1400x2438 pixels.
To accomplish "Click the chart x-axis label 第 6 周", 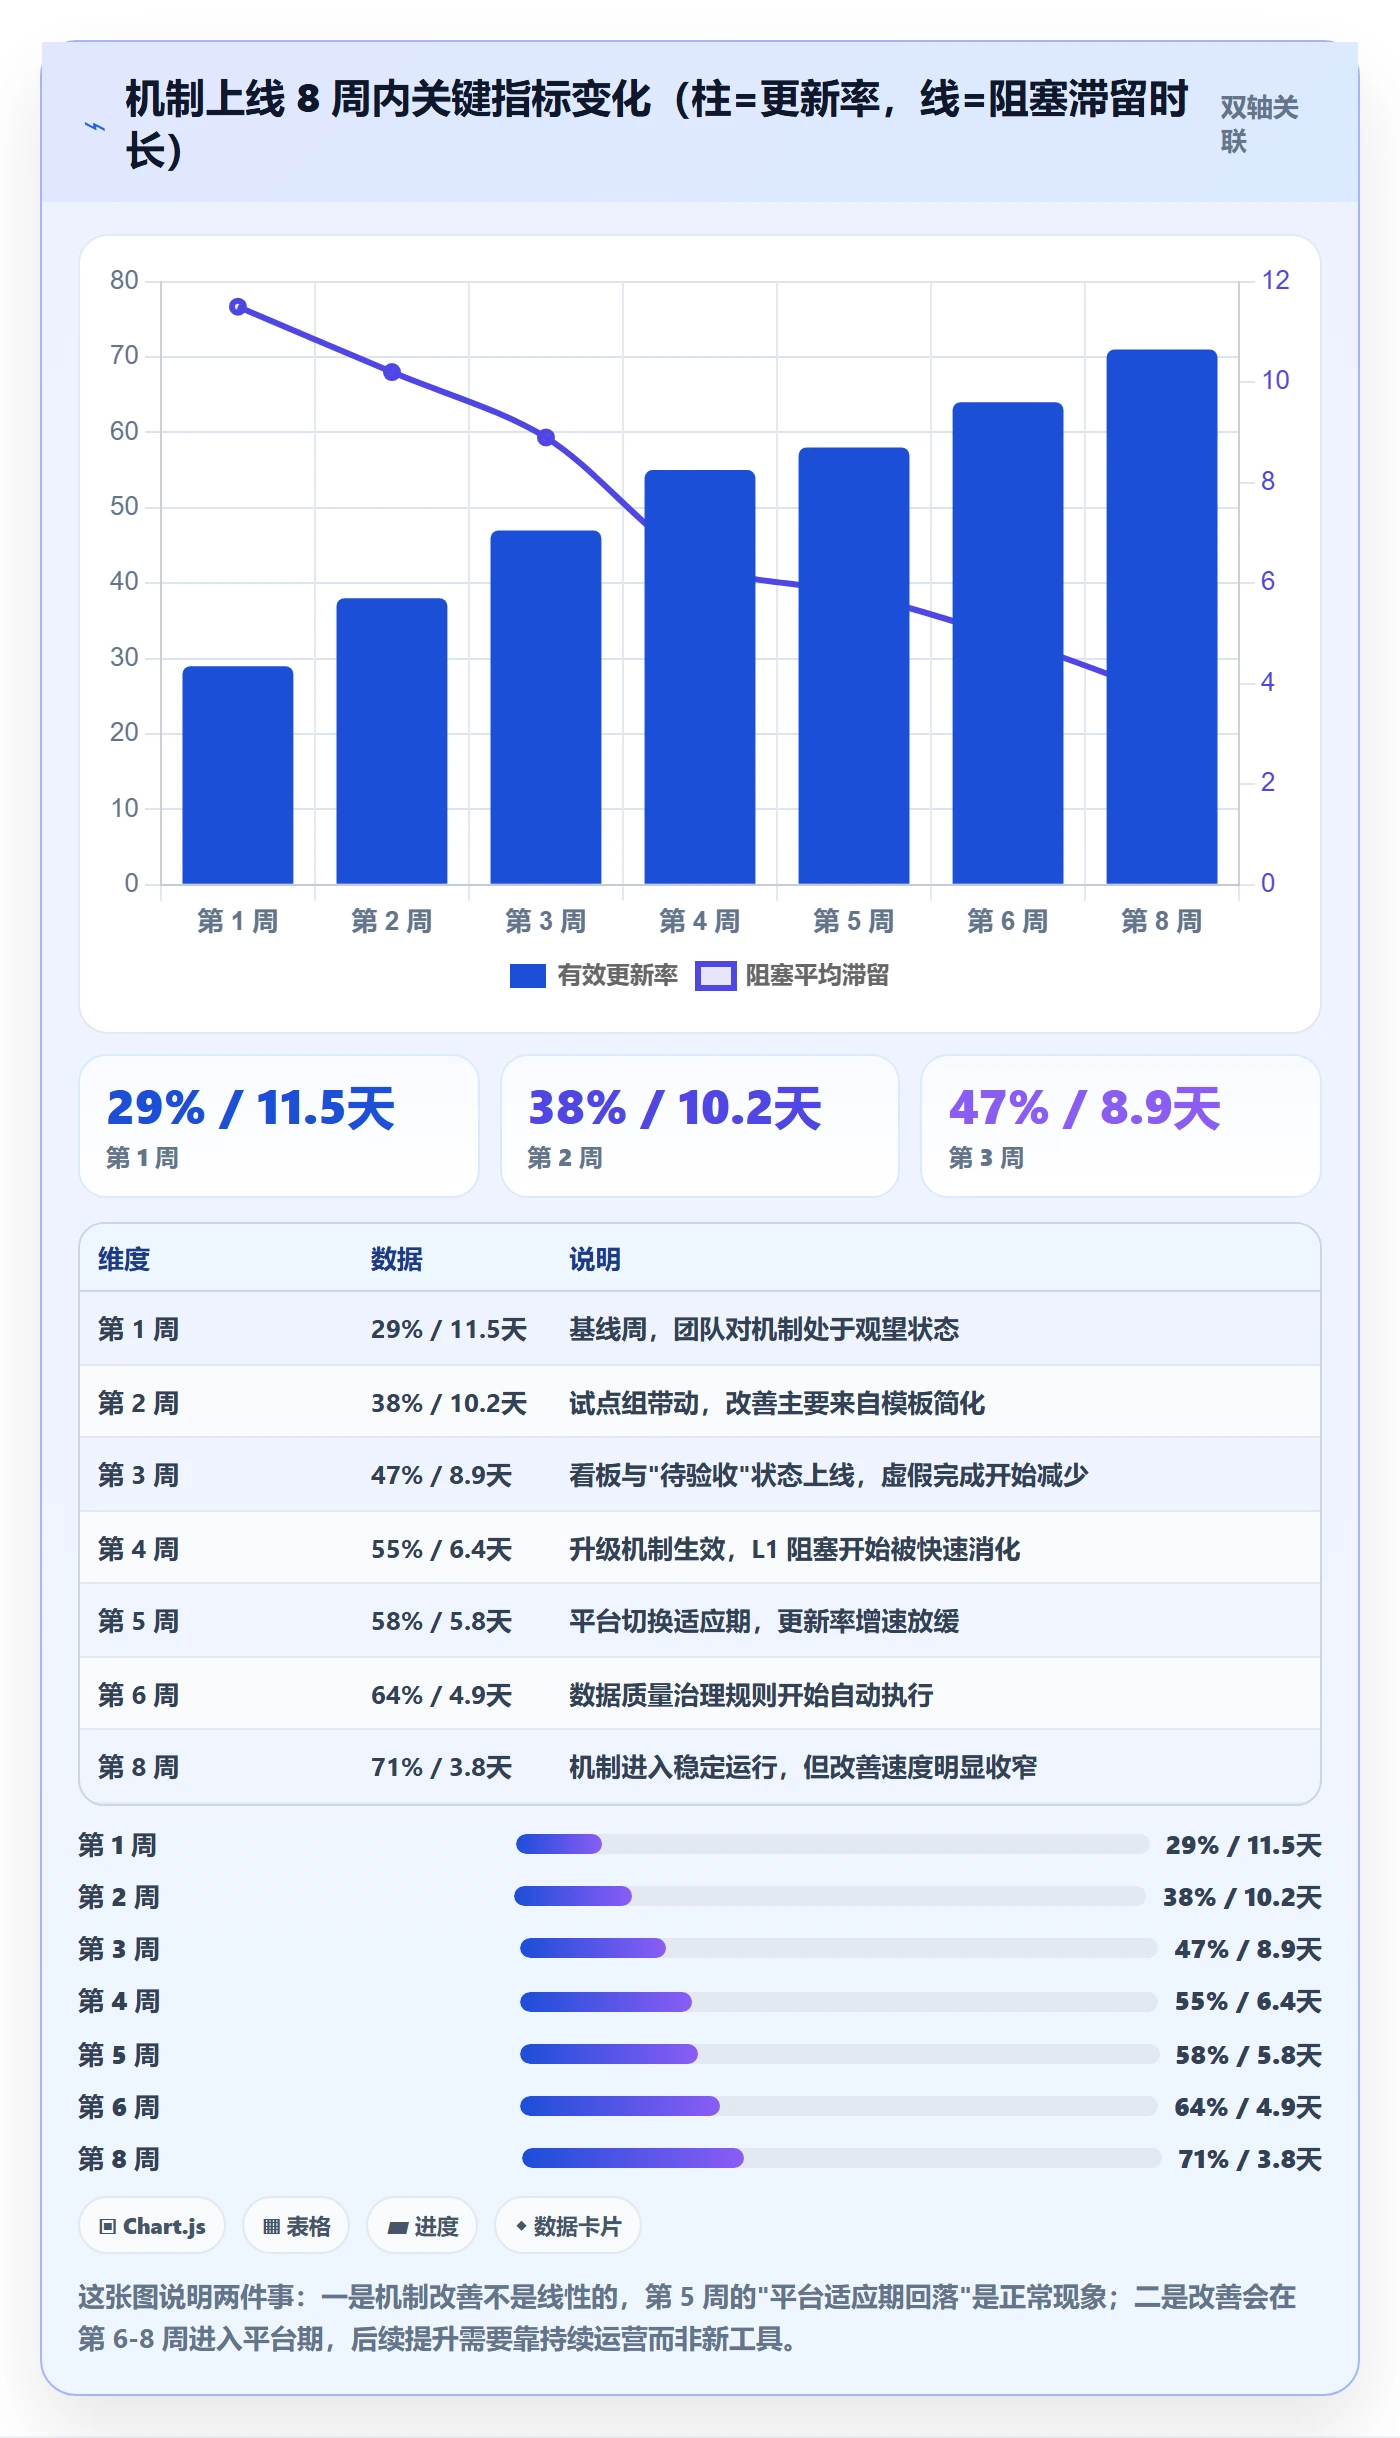I will coord(1008,921).
